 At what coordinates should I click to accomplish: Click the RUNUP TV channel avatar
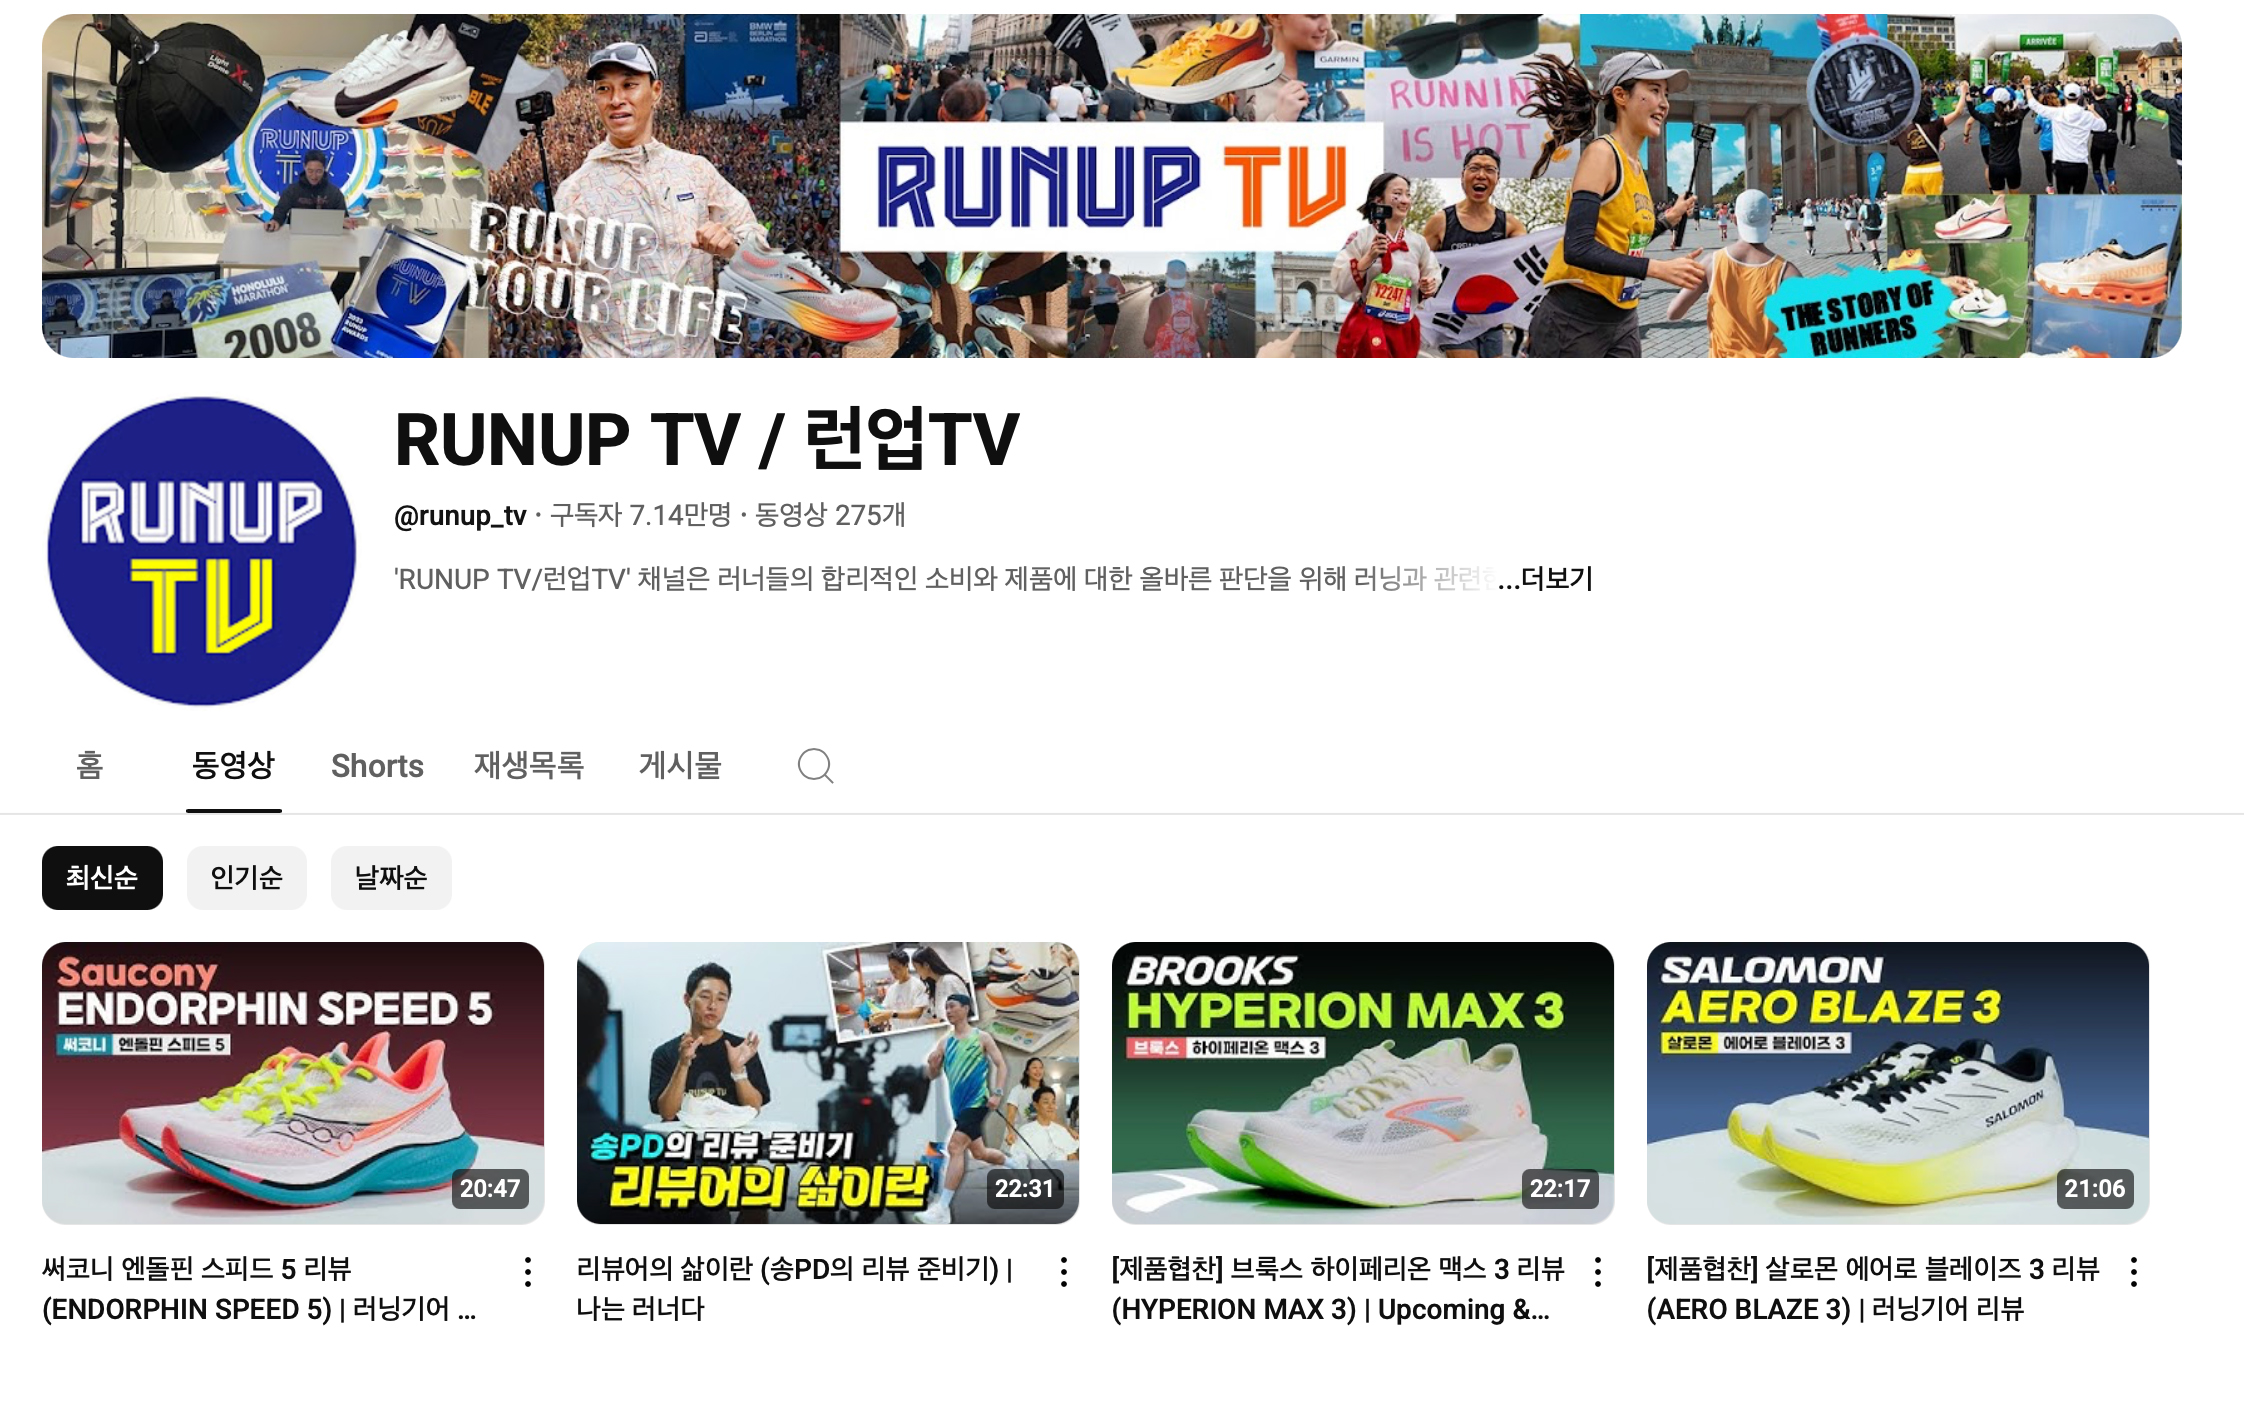201,551
